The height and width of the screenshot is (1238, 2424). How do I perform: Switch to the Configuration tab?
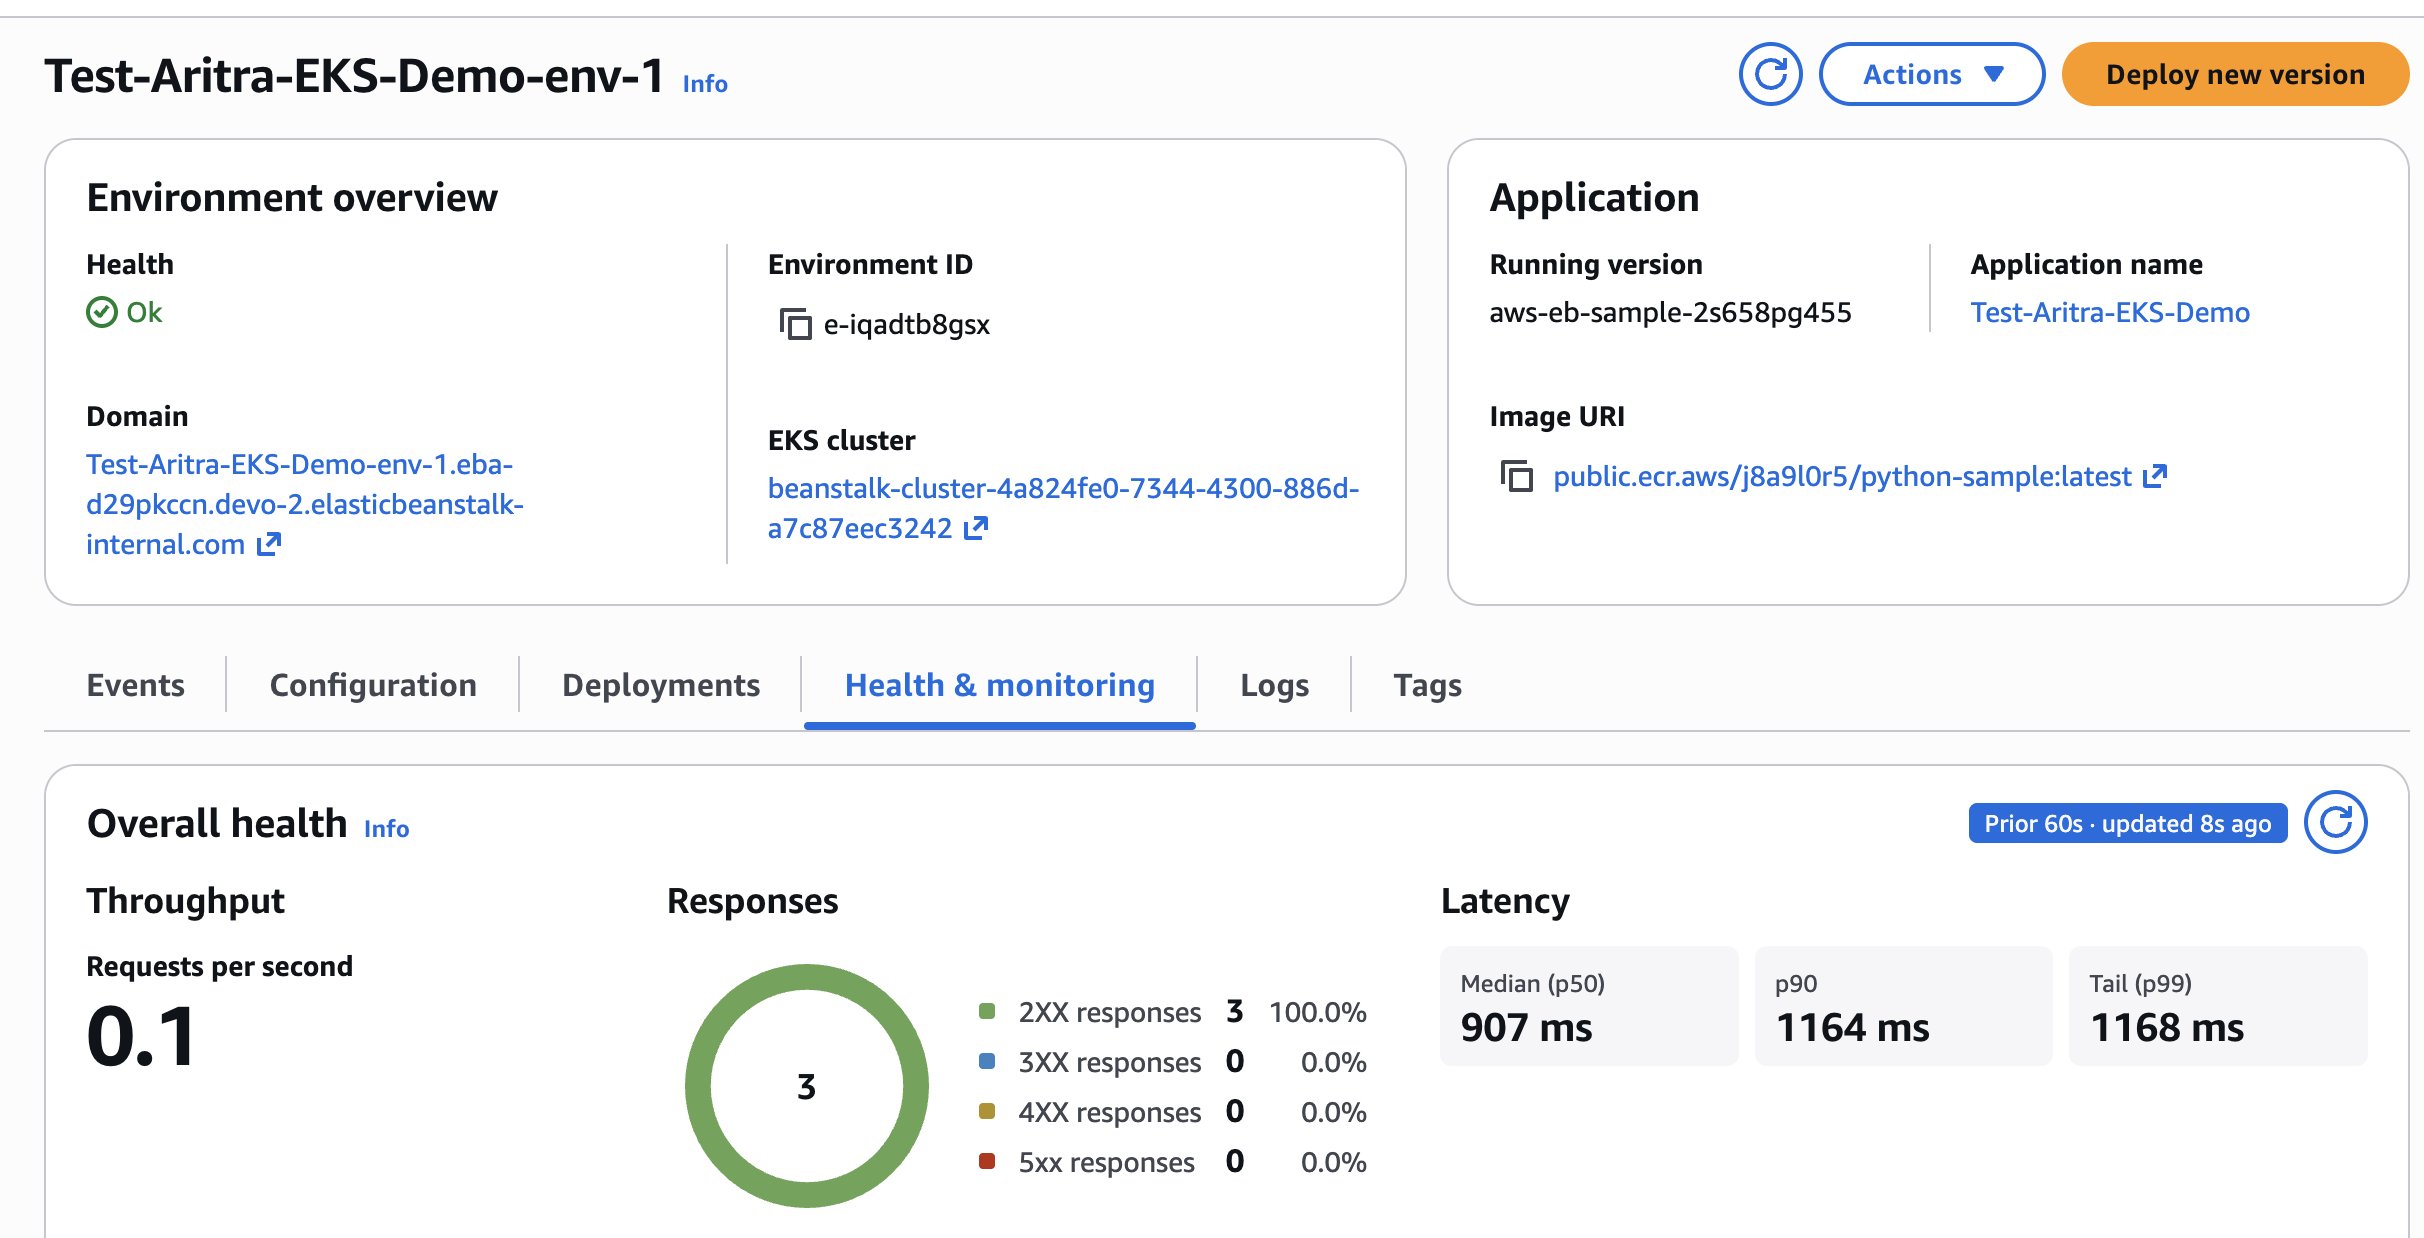(373, 685)
